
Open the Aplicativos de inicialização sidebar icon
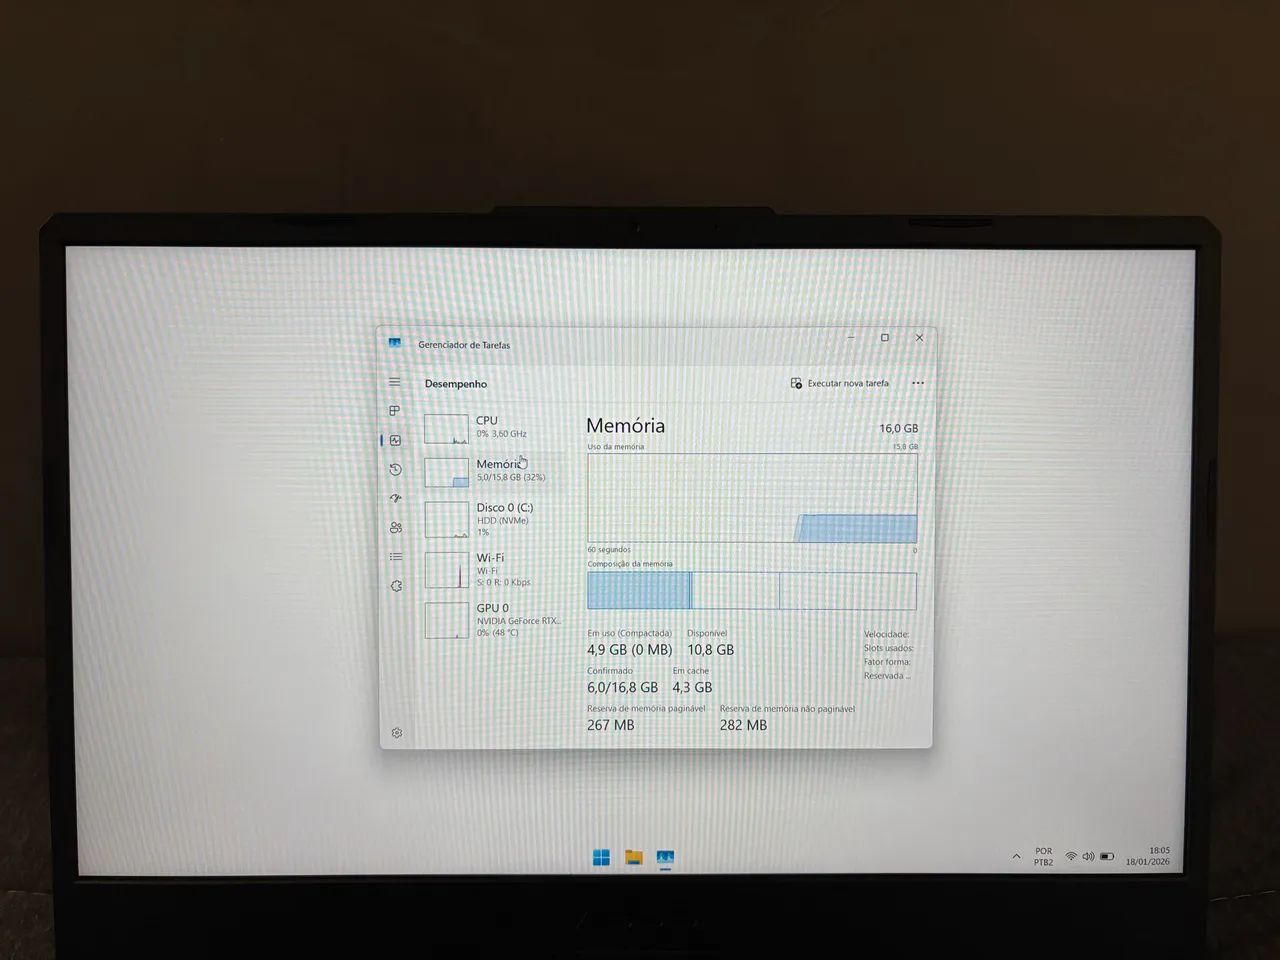394,497
